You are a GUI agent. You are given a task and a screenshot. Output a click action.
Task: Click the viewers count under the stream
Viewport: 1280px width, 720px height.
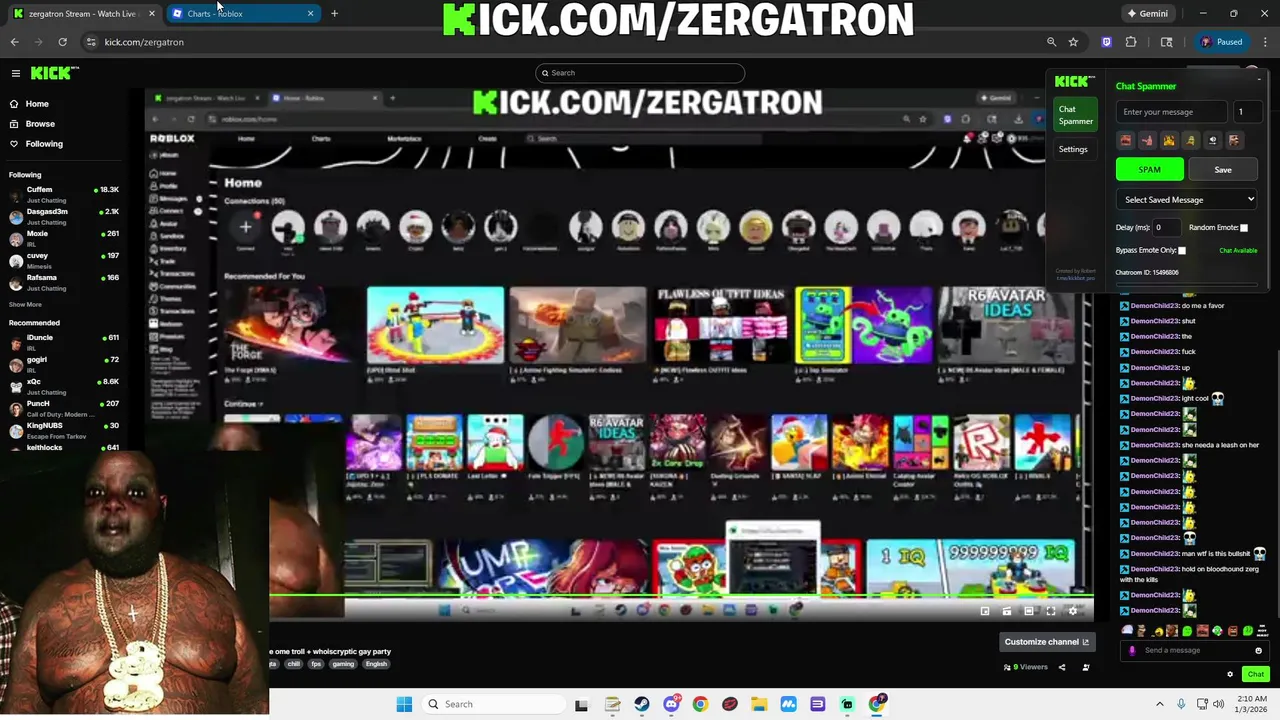pos(1026,667)
